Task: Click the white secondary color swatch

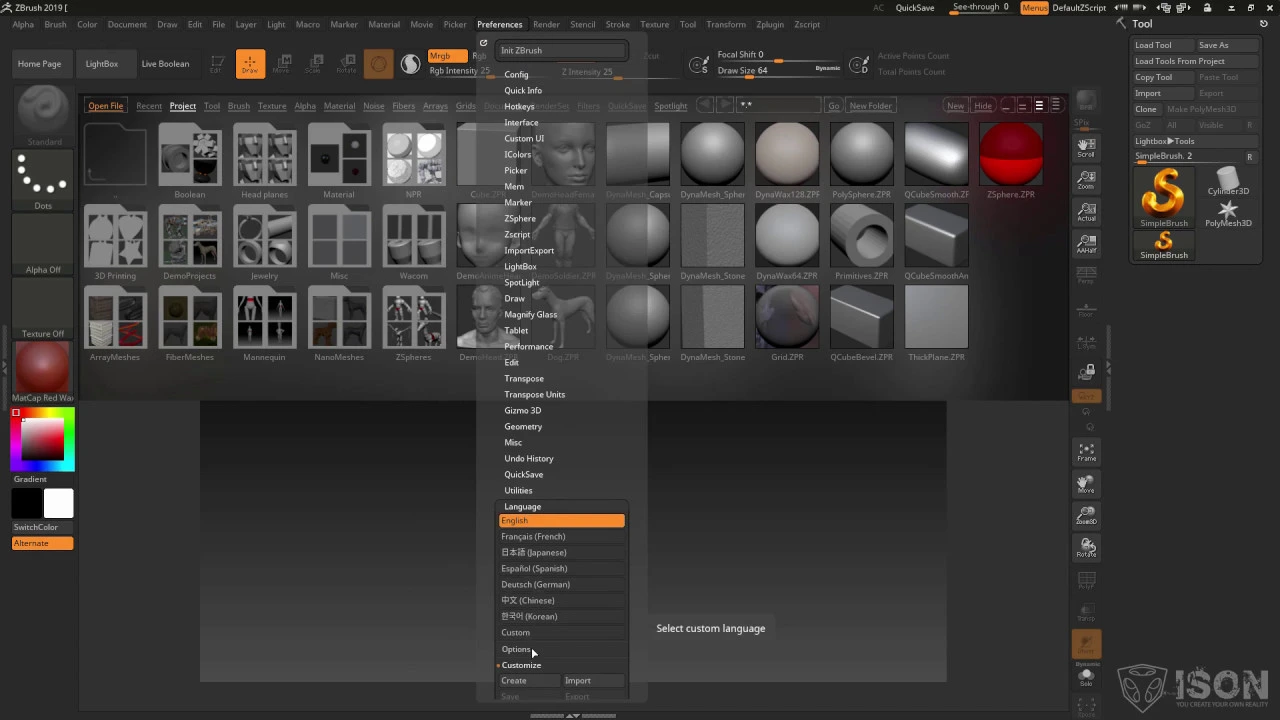Action: 58,503
